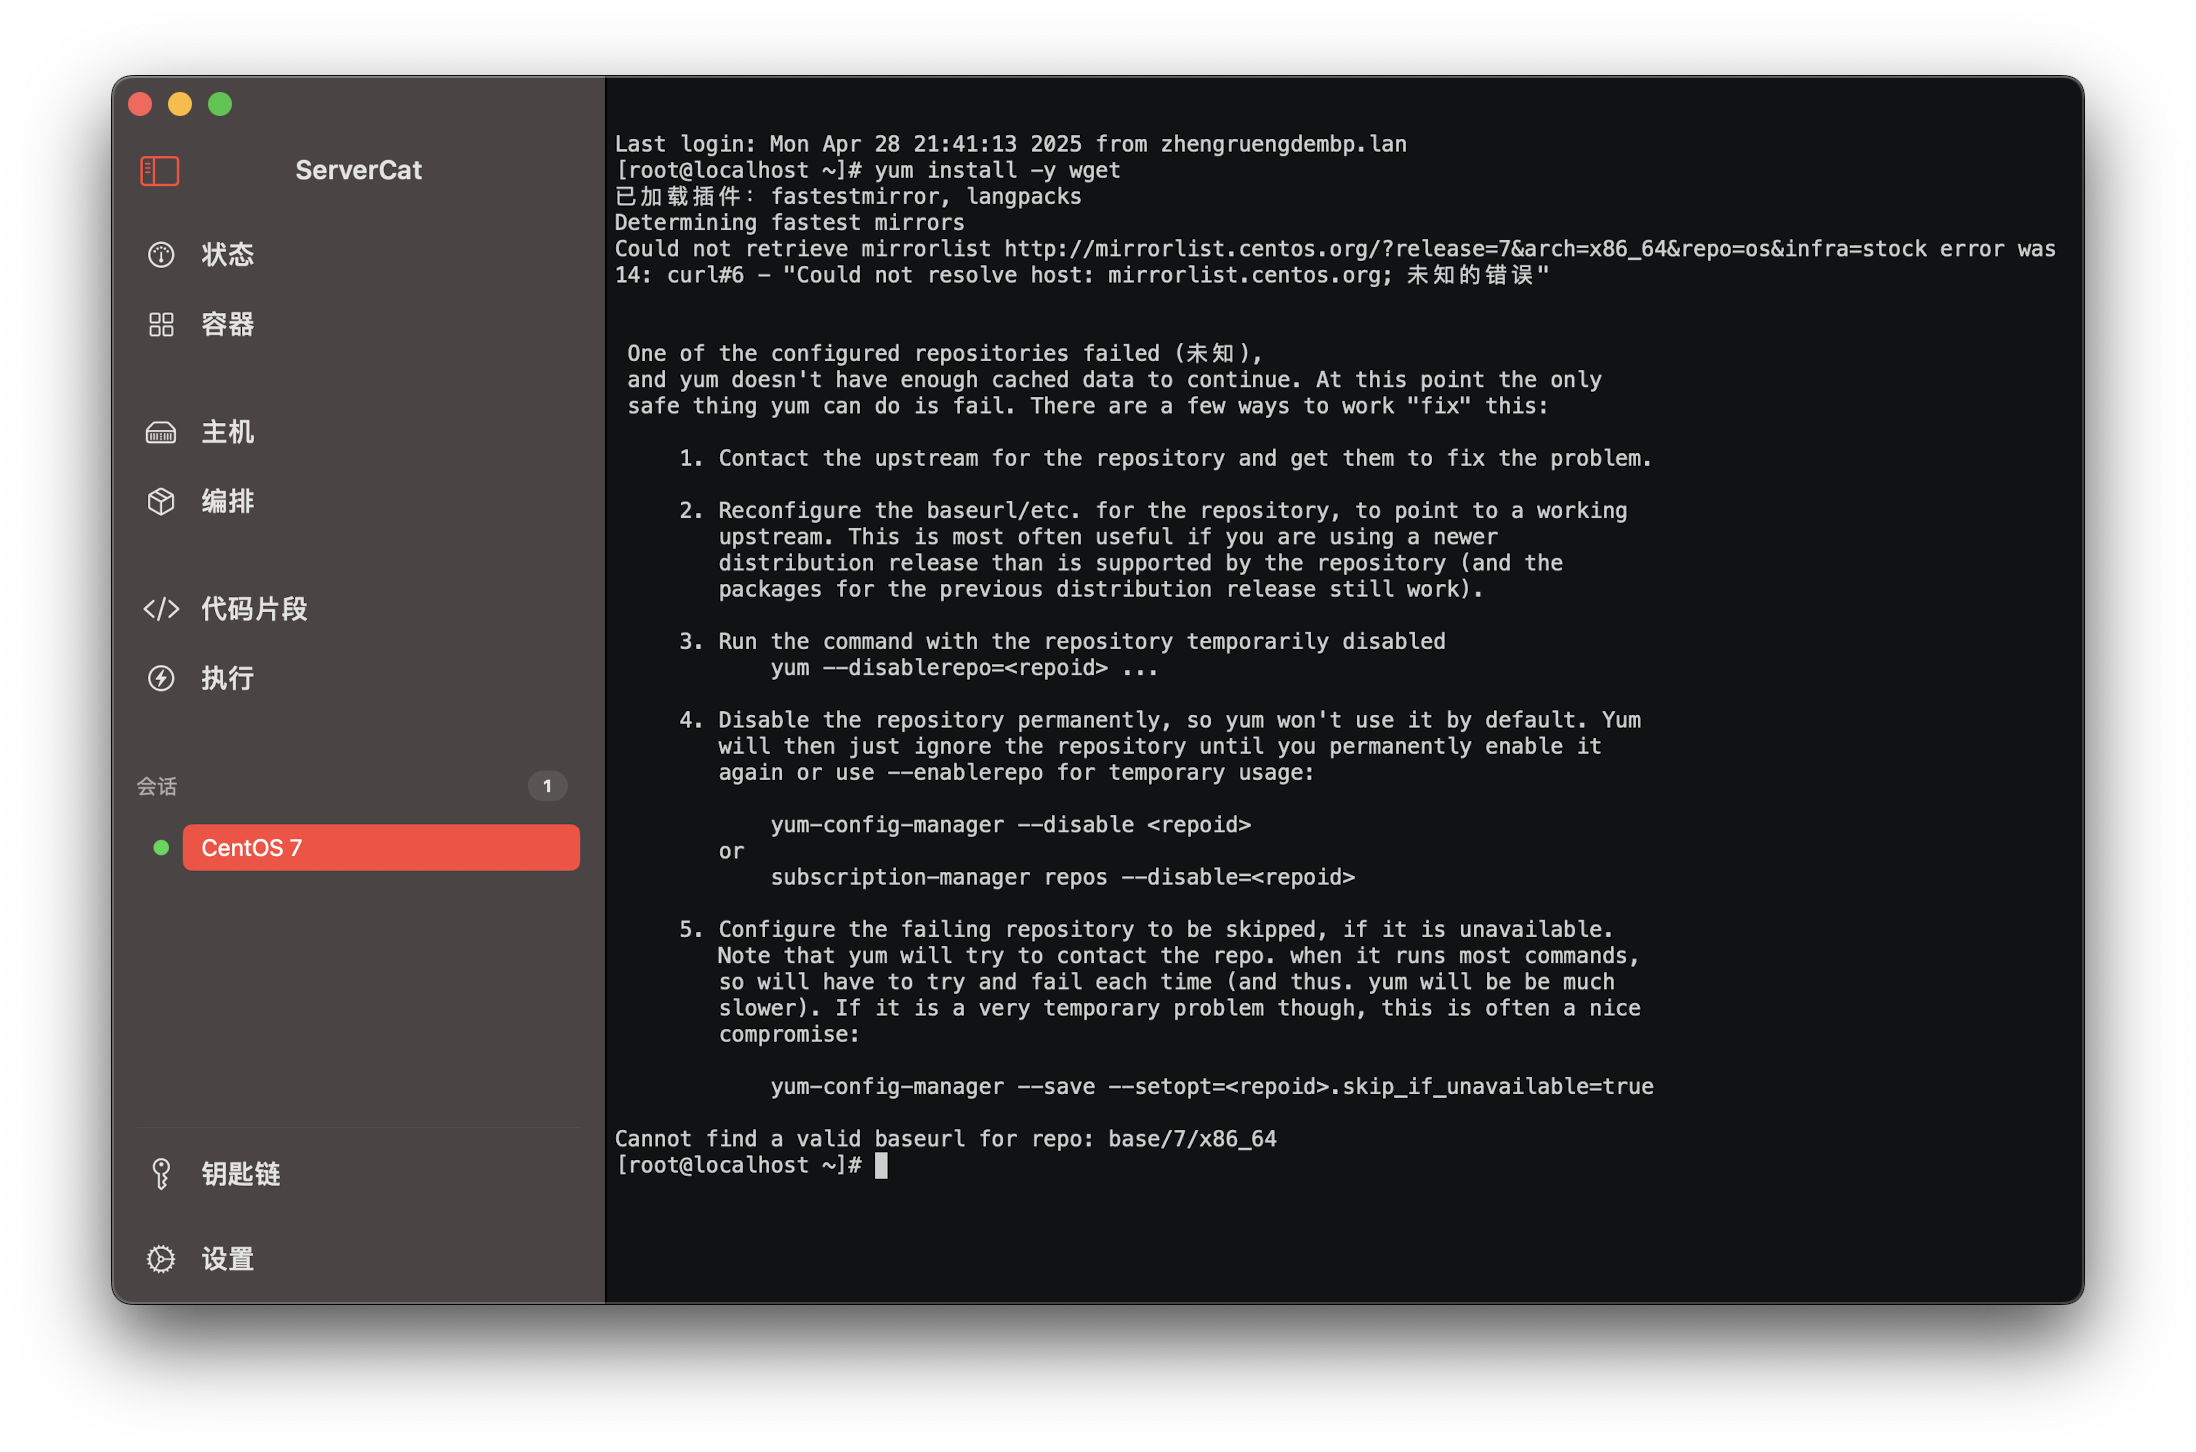Click the settings gear icon
2196x1452 pixels.
tap(161, 1259)
